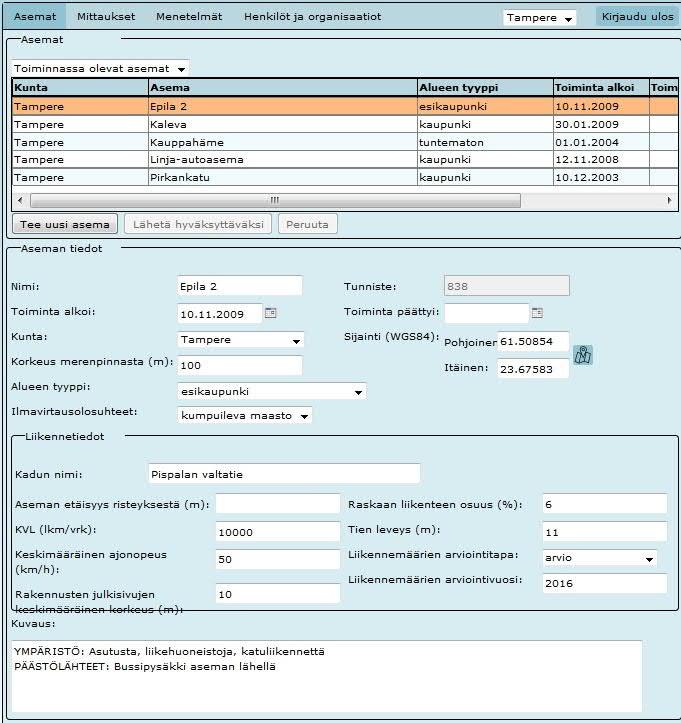Expand the Tampere city dropdown in header
Image resolution: width=681 pixels, height=723 pixels.
(539, 18)
